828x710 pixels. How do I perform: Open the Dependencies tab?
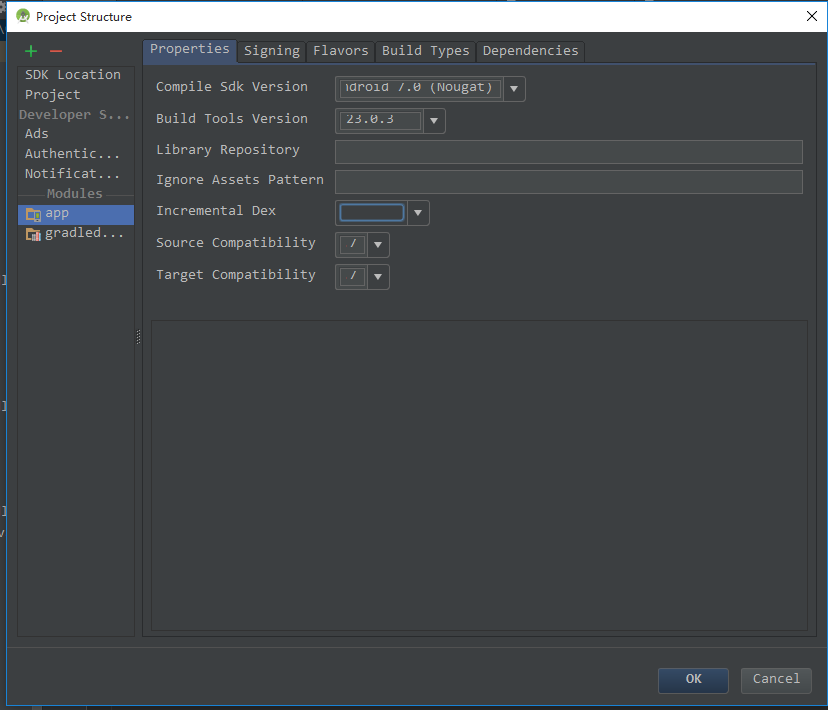coord(530,52)
